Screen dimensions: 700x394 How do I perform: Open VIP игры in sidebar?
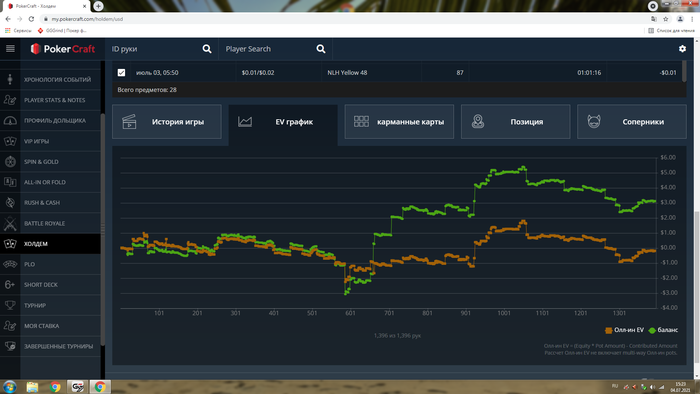click(50, 141)
